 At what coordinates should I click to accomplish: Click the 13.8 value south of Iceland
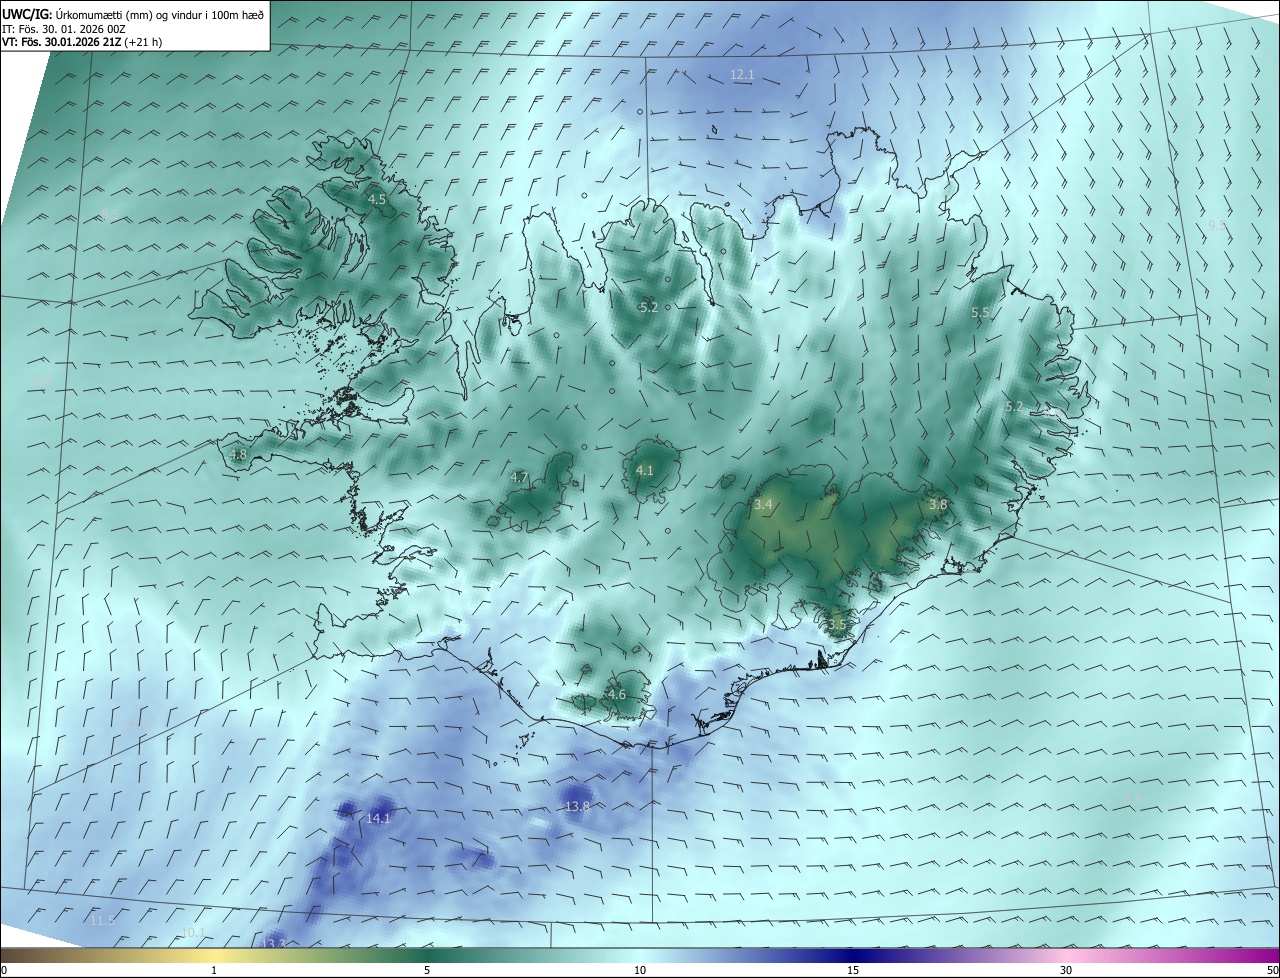pos(578,807)
